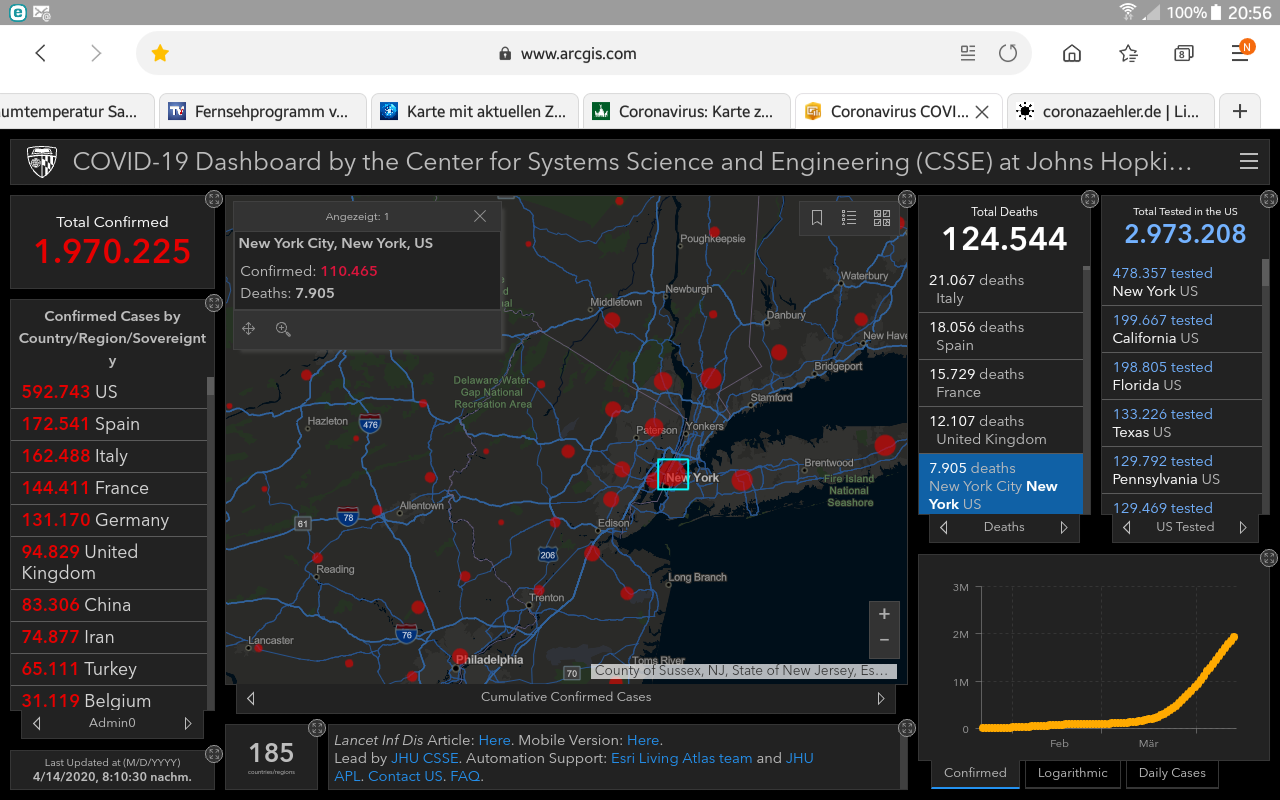This screenshot has width=1280, height=800.
Task: Click previous arrow beside US Tested
Action: pos(1128,527)
